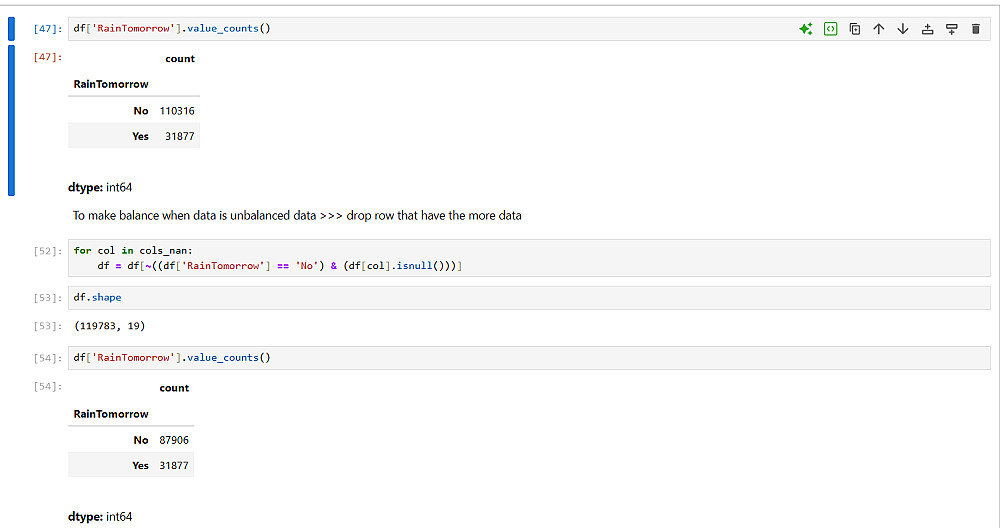
Task: Insert a cell below
Action: pyautogui.click(x=951, y=29)
